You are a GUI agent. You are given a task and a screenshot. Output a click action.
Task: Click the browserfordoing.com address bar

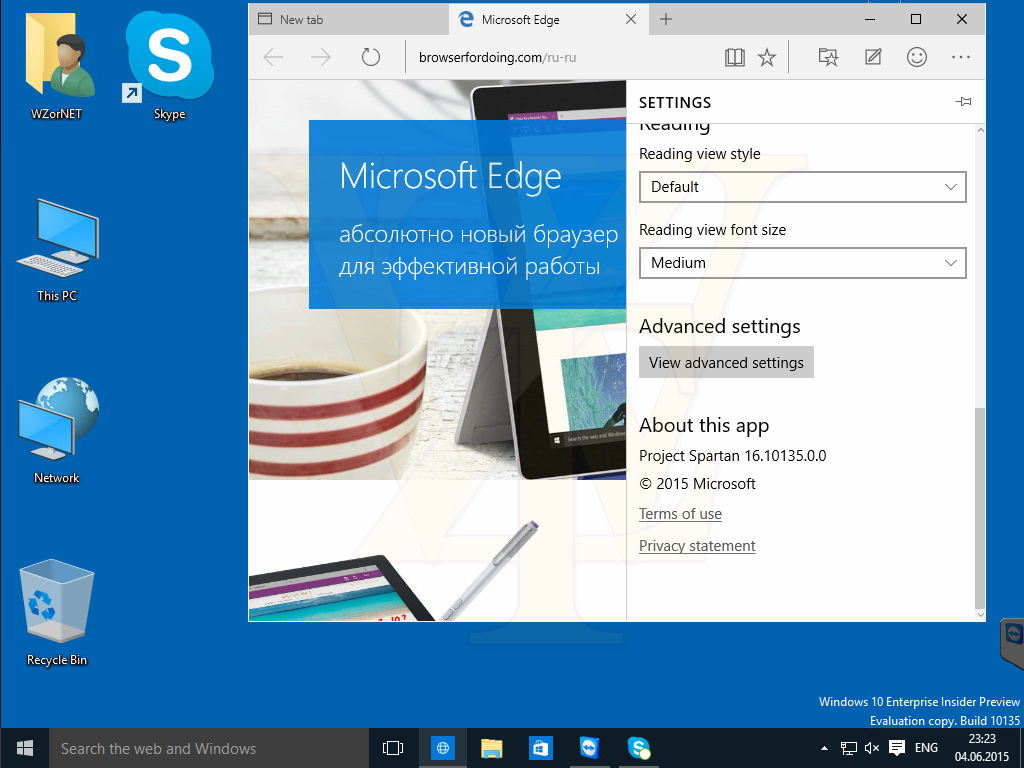(x=562, y=57)
